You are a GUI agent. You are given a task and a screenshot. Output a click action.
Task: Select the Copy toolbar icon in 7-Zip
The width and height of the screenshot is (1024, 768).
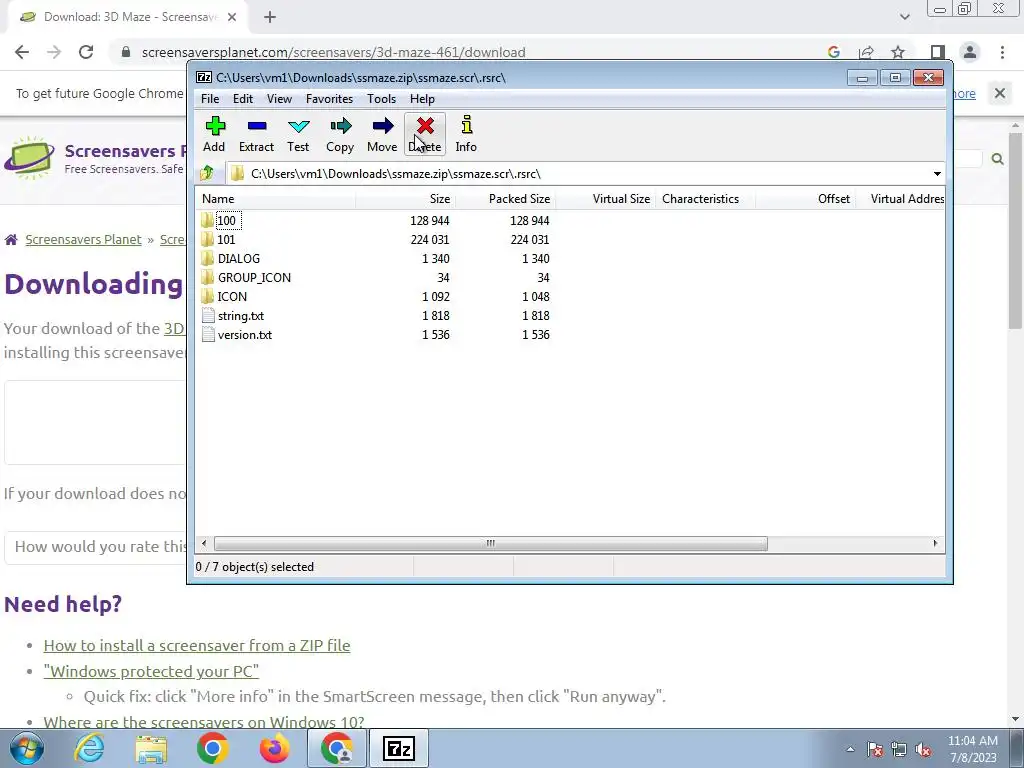(x=340, y=135)
